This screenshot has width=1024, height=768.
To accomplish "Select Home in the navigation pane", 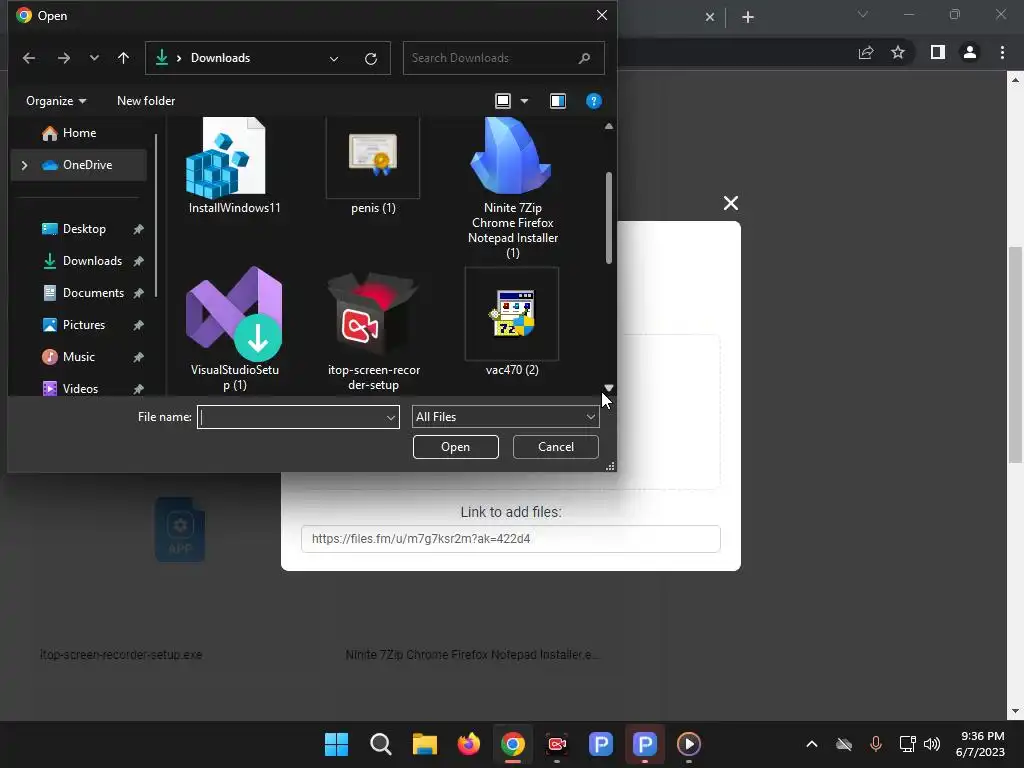I will [x=79, y=133].
